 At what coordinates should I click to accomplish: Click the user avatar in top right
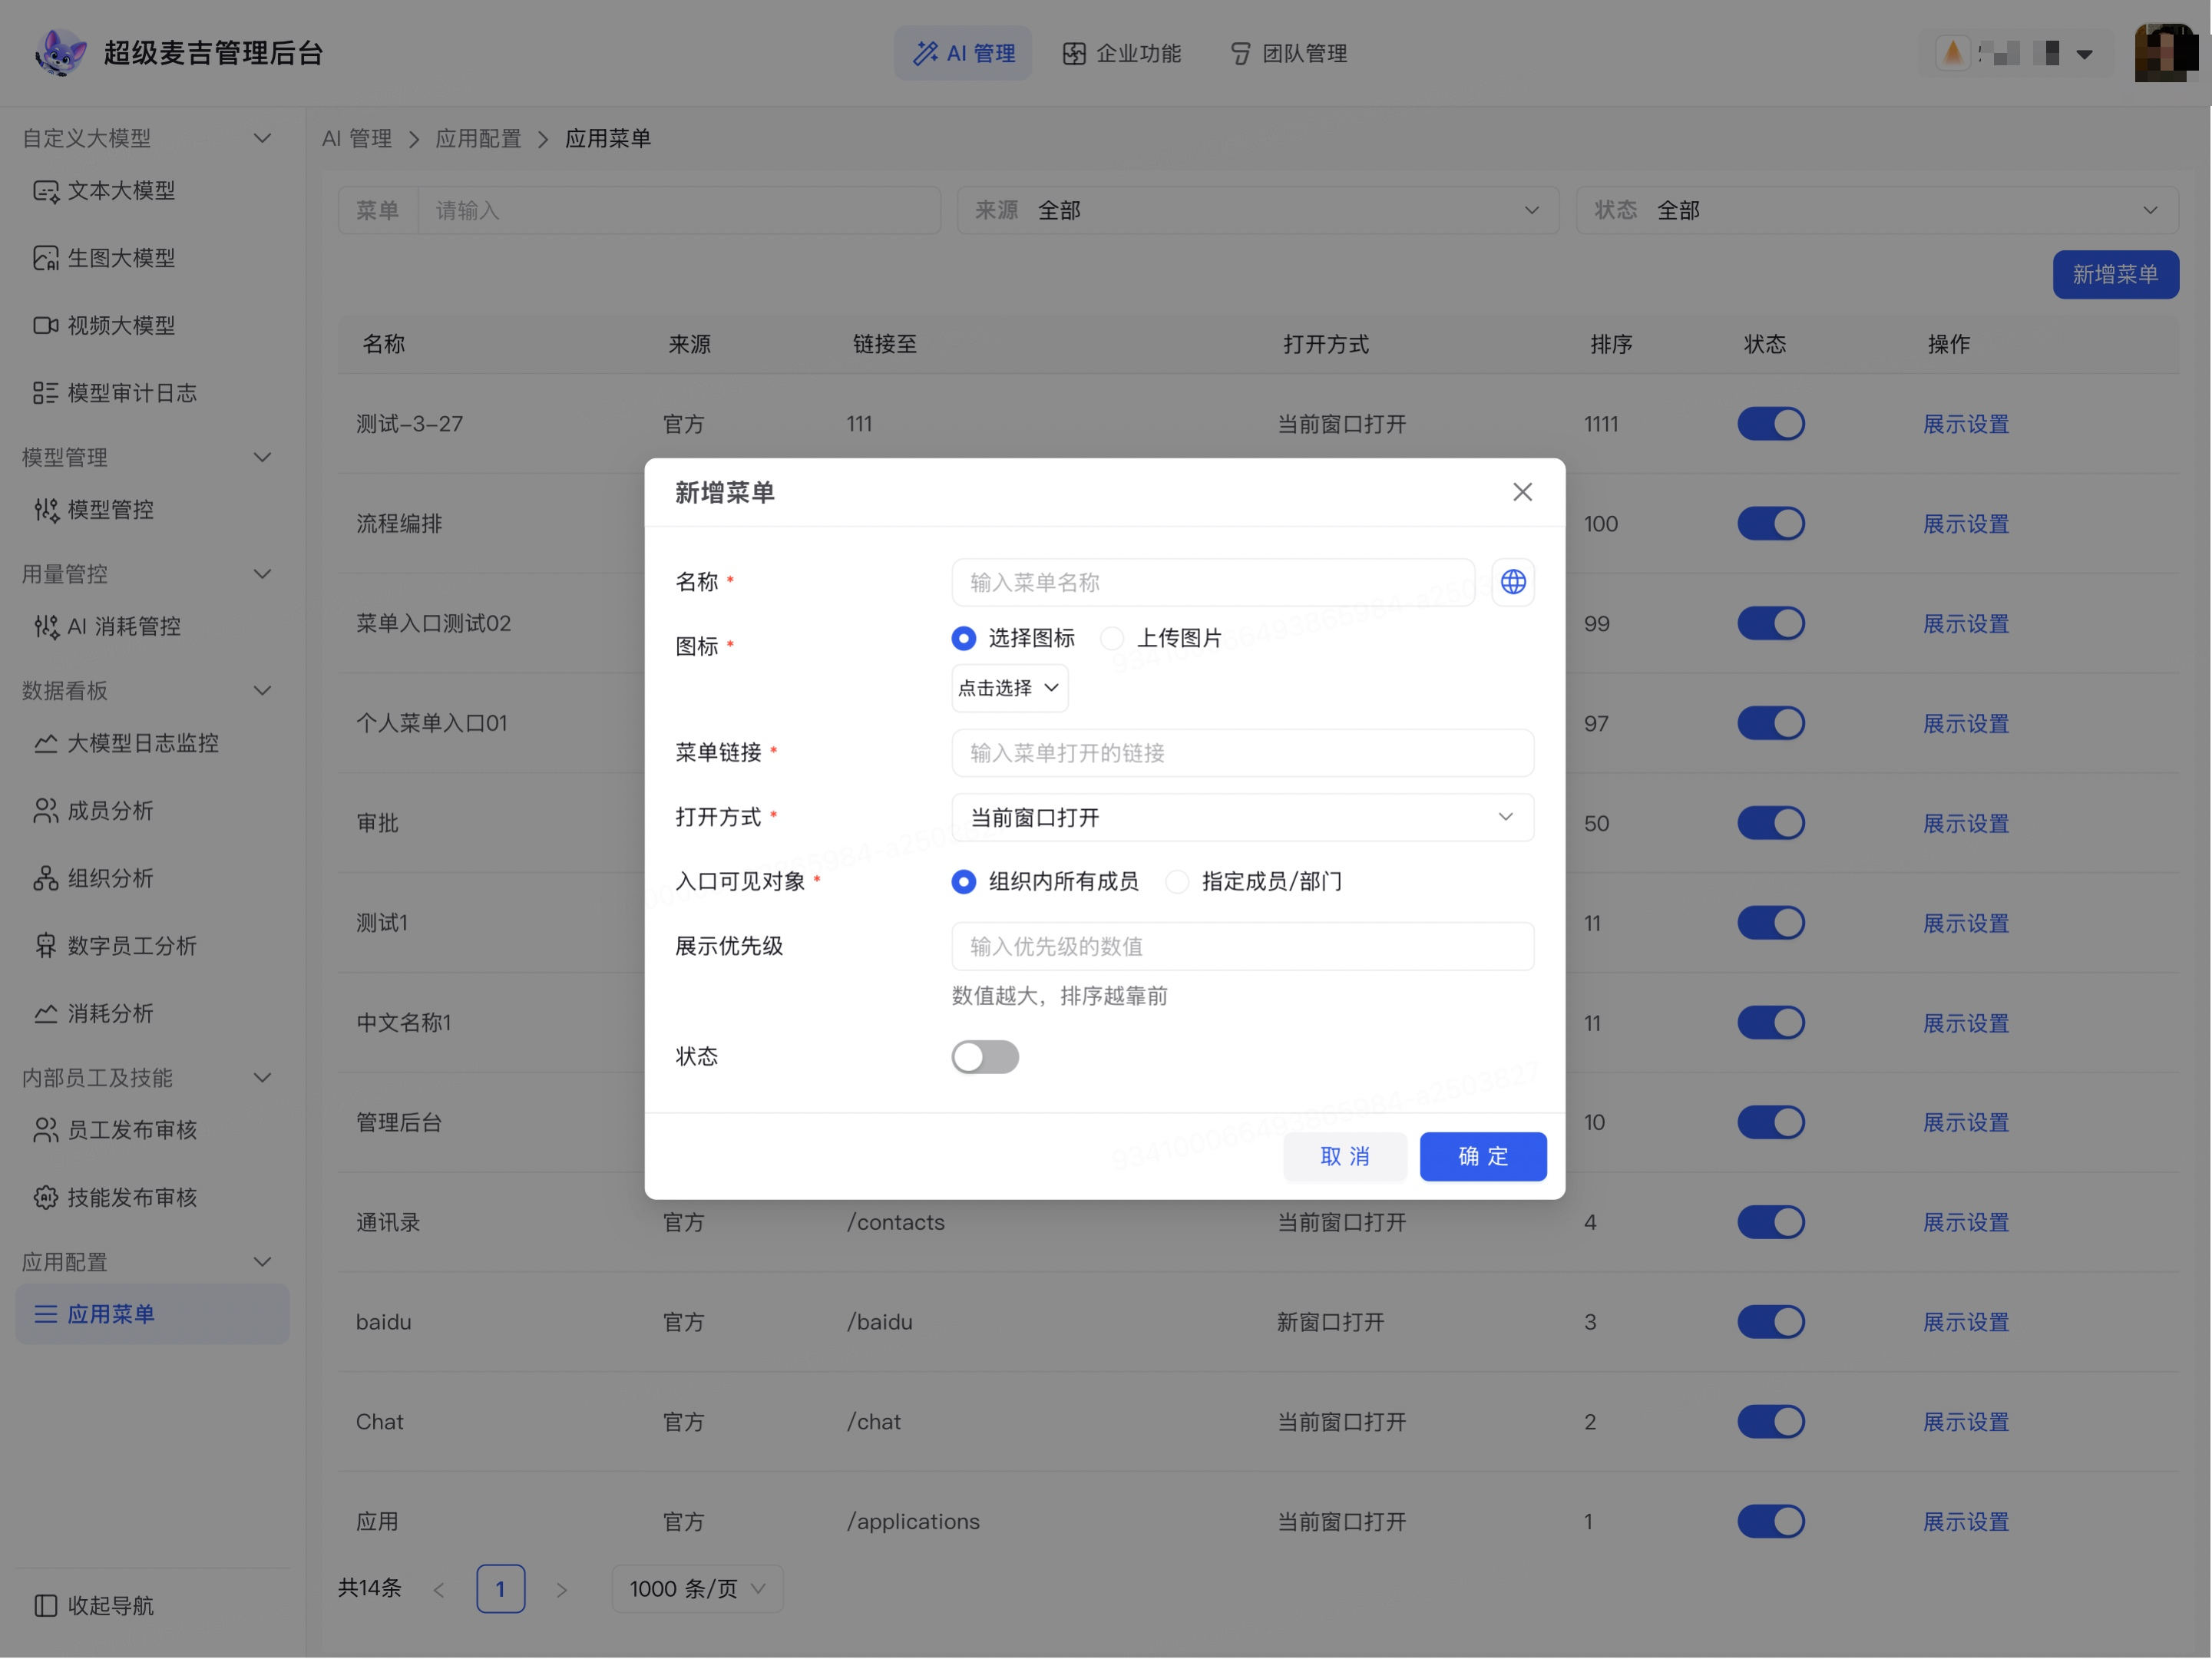tap(2165, 53)
